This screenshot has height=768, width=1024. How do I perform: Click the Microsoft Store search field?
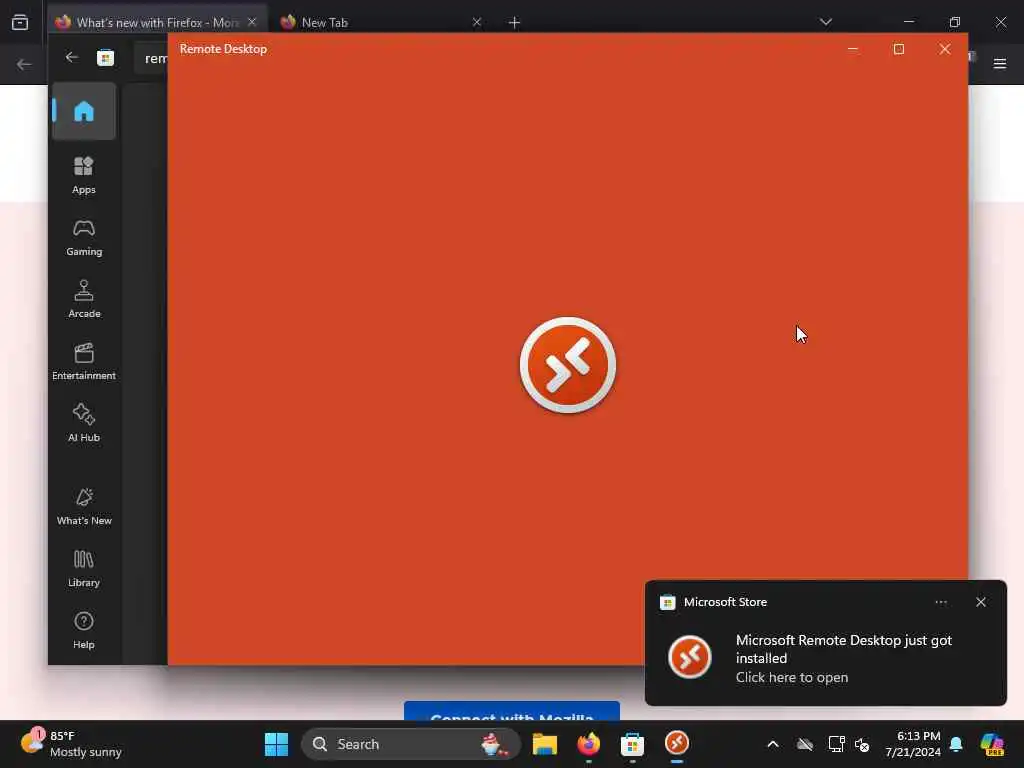[x=152, y=58]
